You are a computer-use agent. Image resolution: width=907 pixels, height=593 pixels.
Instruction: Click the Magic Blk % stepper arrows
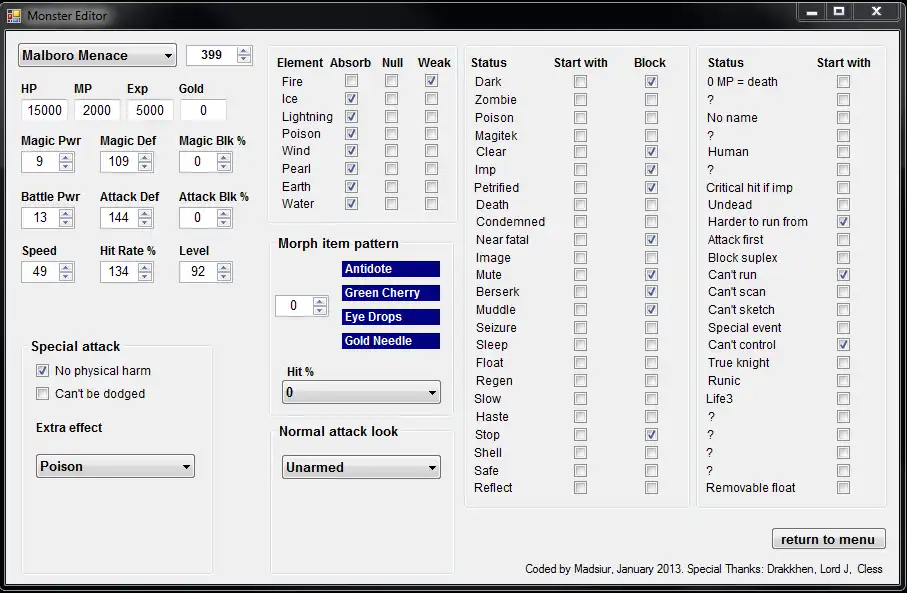pos(224,161)
